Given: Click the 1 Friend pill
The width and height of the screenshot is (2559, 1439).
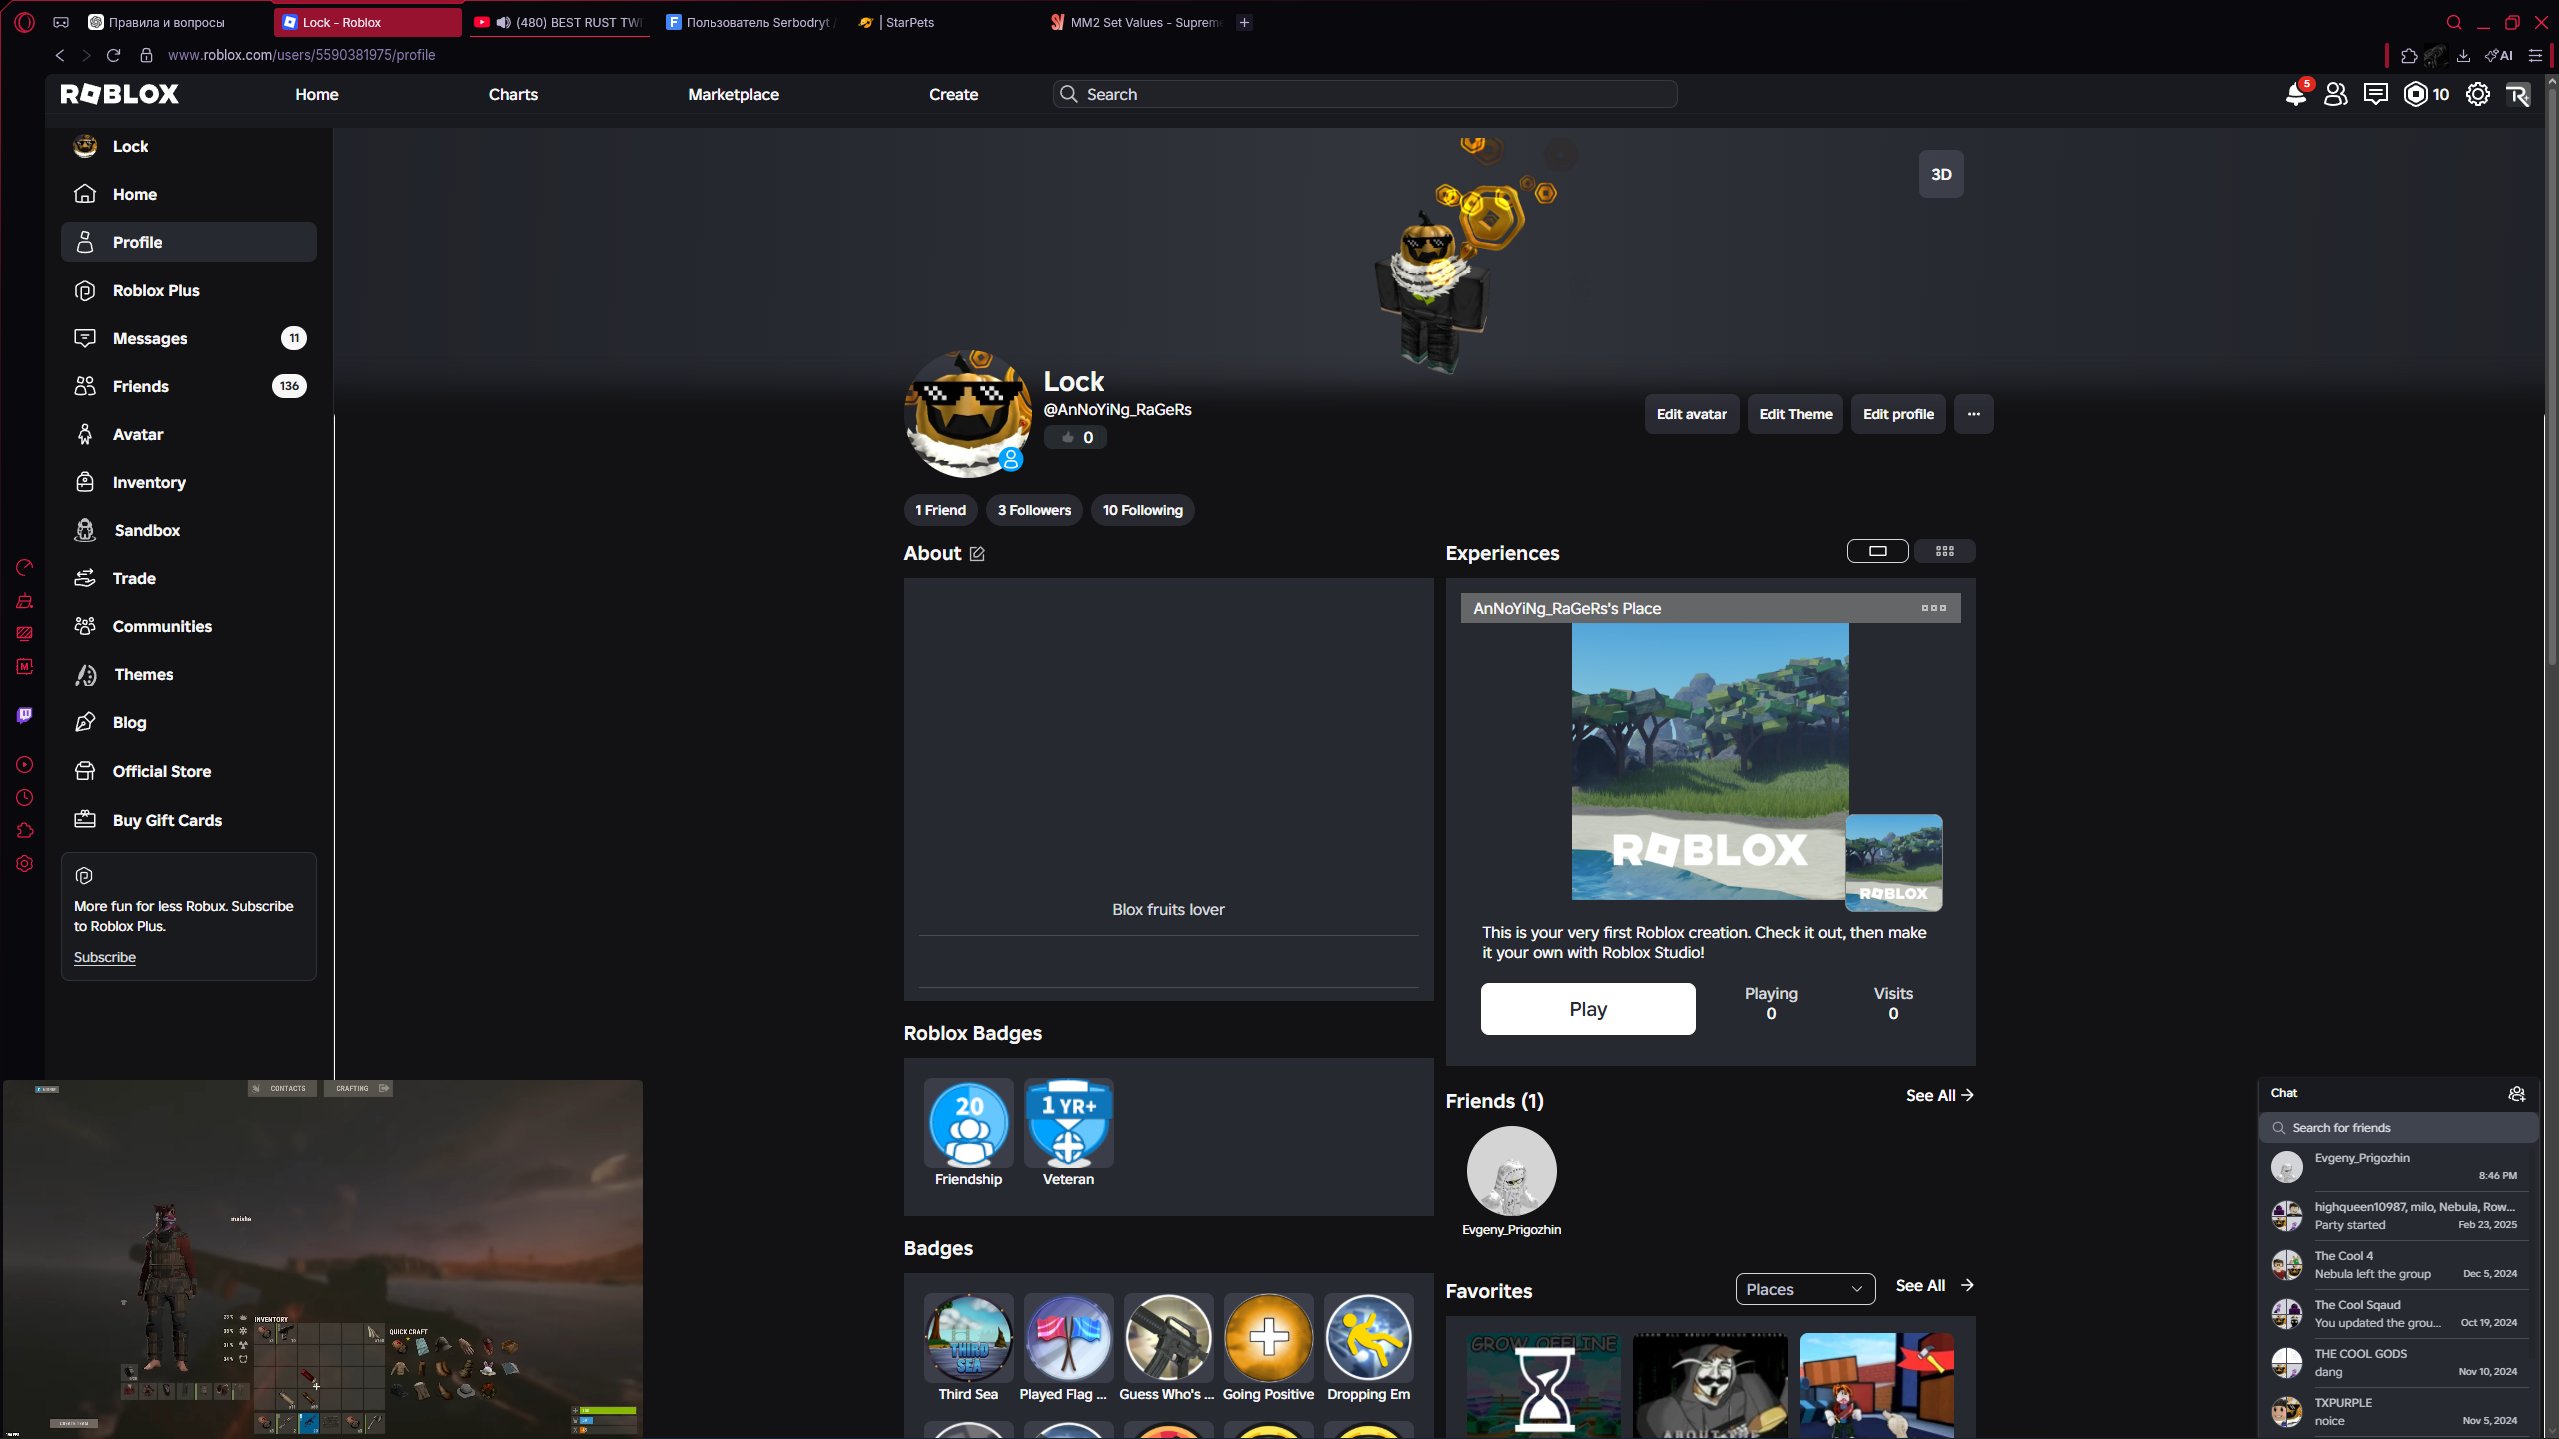Looking at the screenshot, I should [940, 510].
